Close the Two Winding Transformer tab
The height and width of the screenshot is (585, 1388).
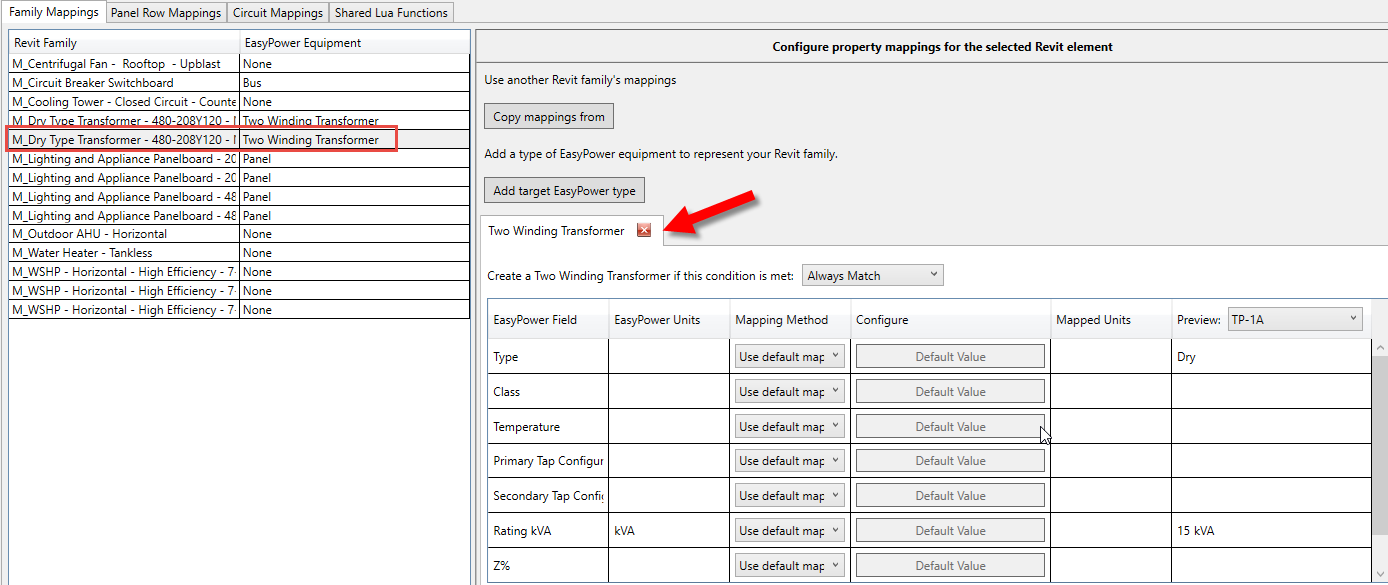point(644,230)
